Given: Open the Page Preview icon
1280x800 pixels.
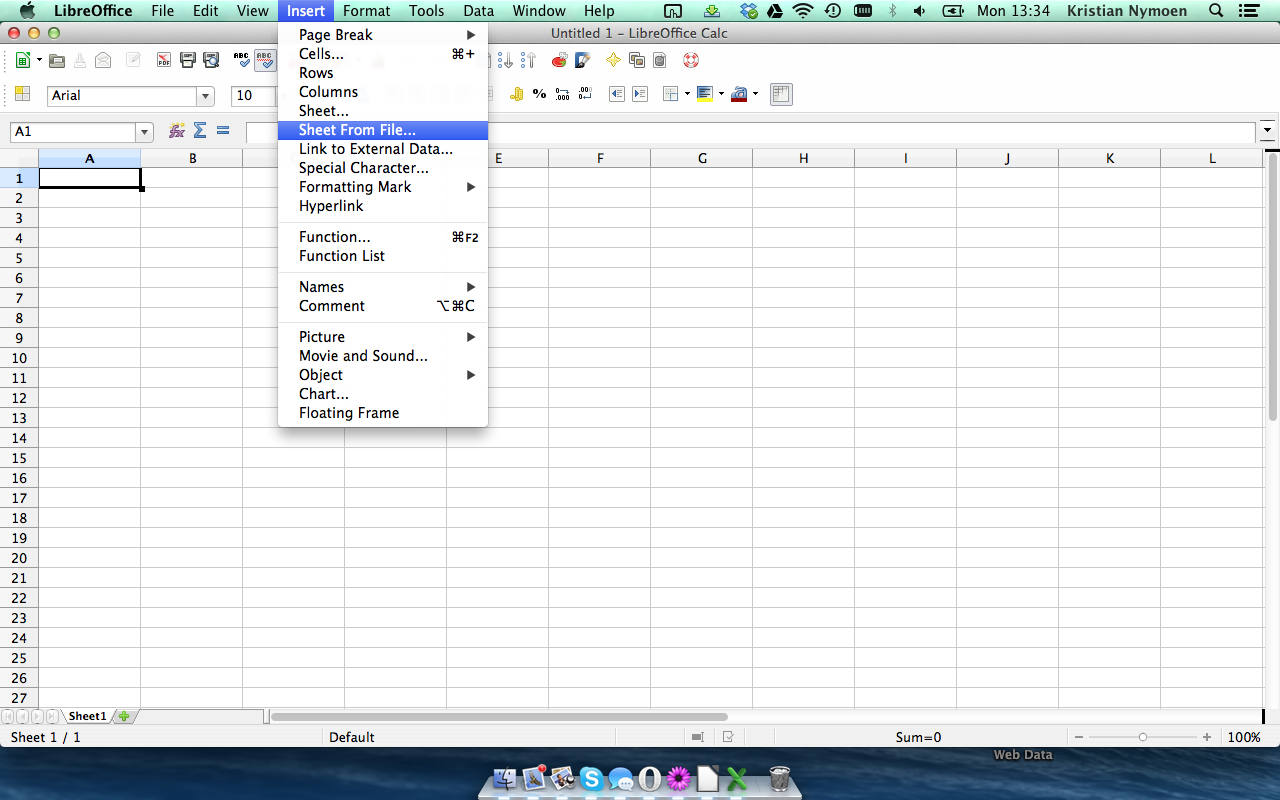Looking at the screenshot, I should [x=211, y=60].
